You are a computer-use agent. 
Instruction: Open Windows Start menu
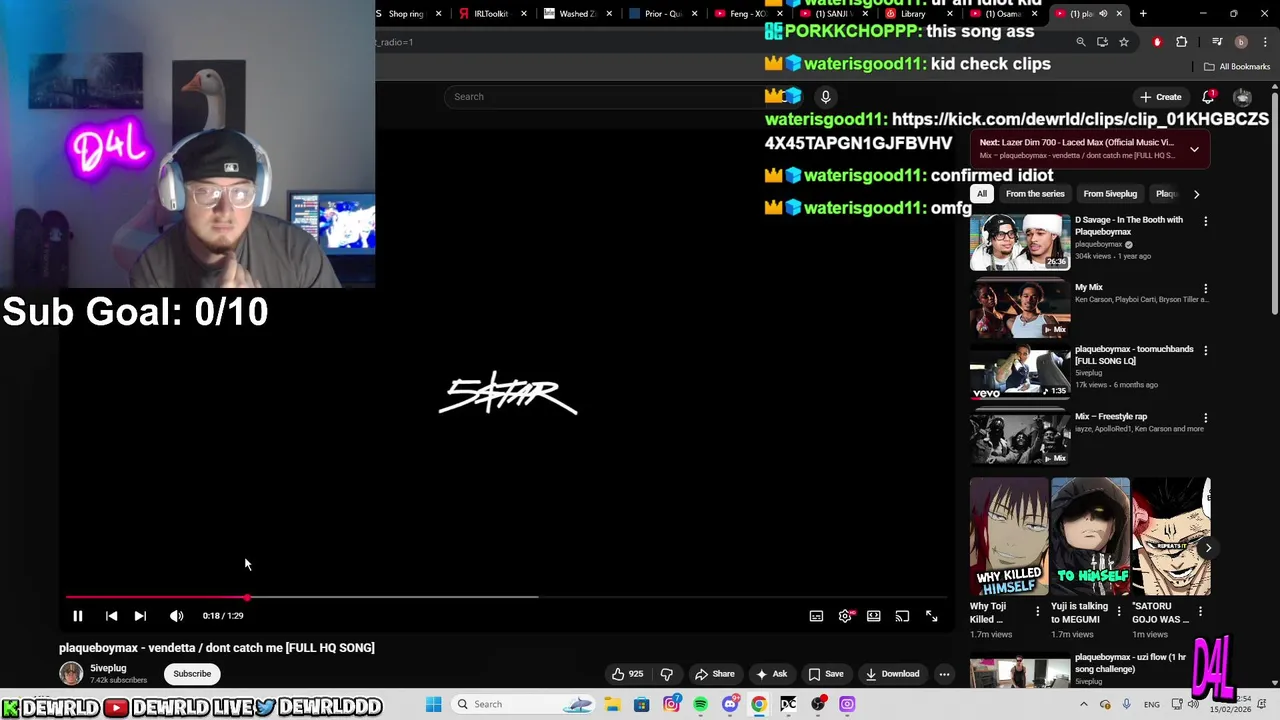[433, 704]
